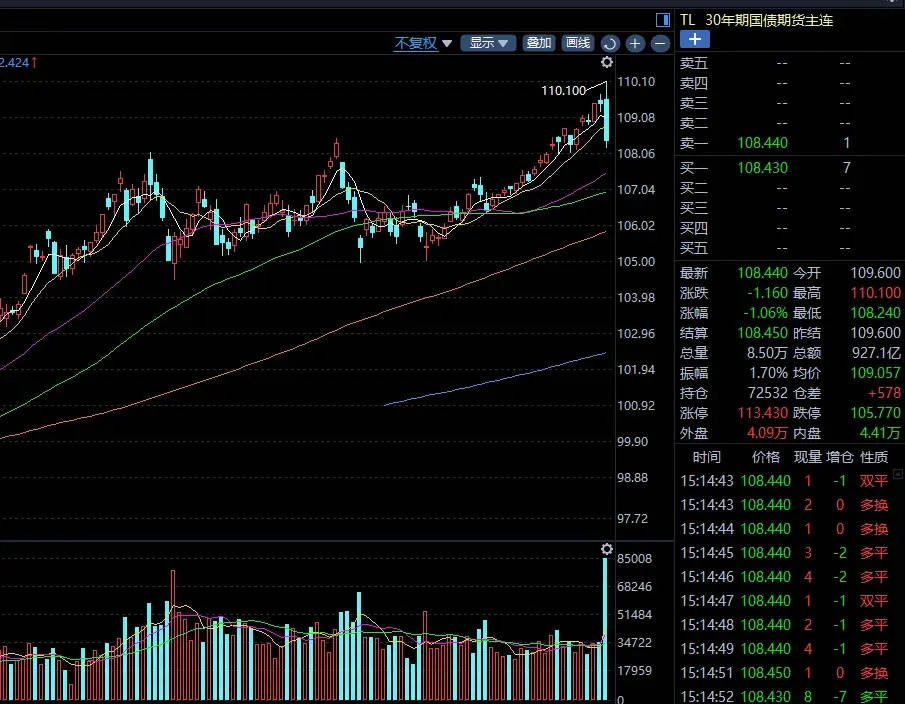This screenshot has height=704, width=905.
Task: Zoom out chart with the minus circle icon
Action: pos(660,44)
